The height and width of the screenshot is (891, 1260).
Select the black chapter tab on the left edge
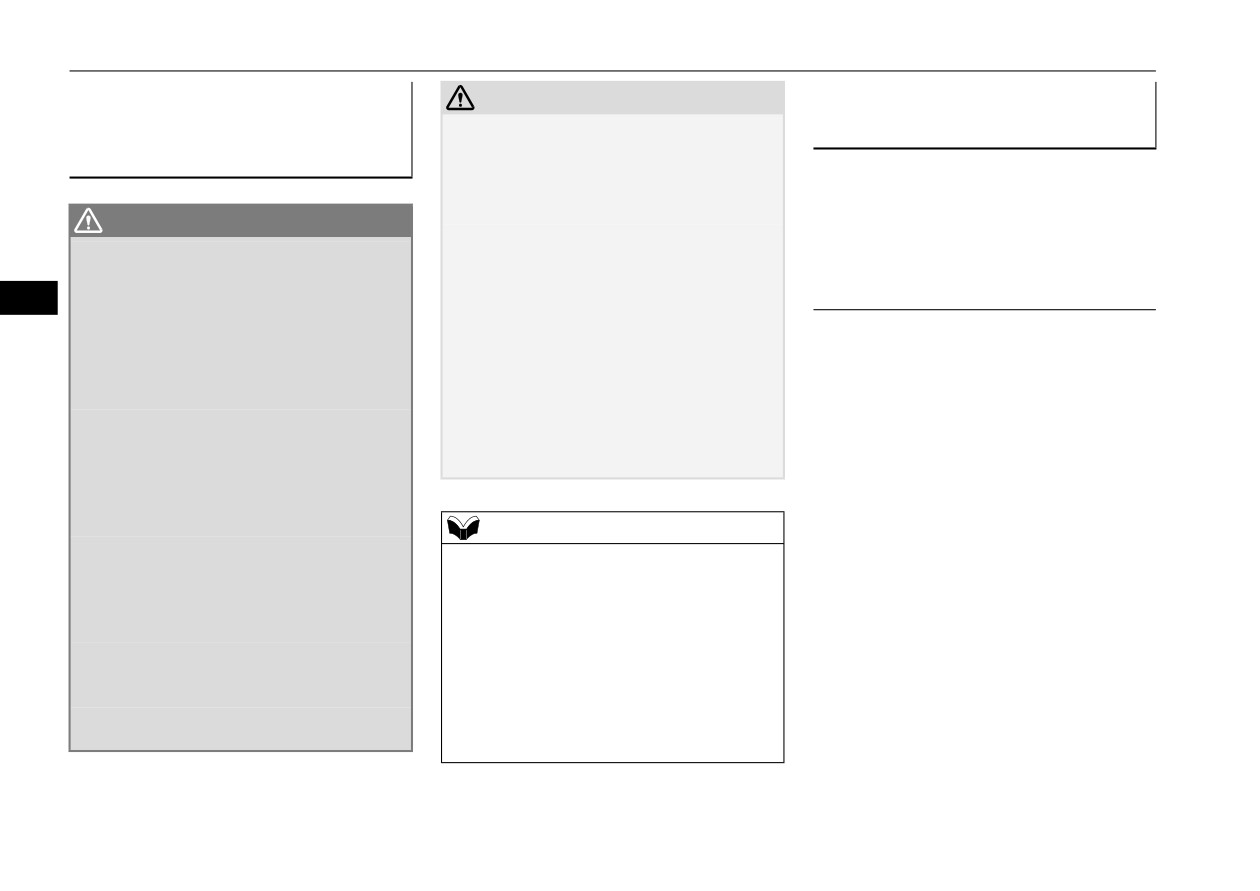[29, 298]
